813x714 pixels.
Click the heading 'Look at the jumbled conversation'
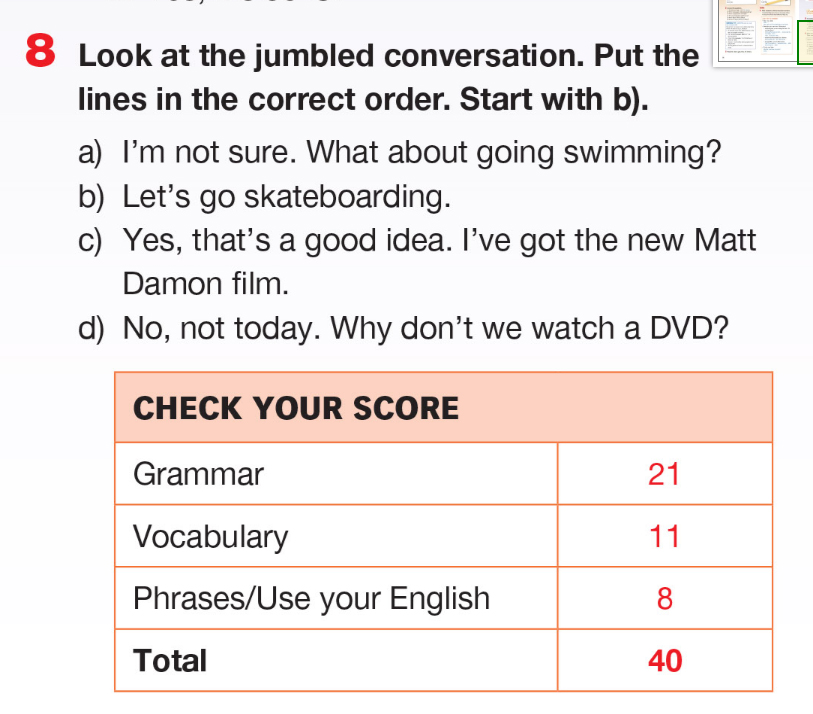(x=387, y=56)
